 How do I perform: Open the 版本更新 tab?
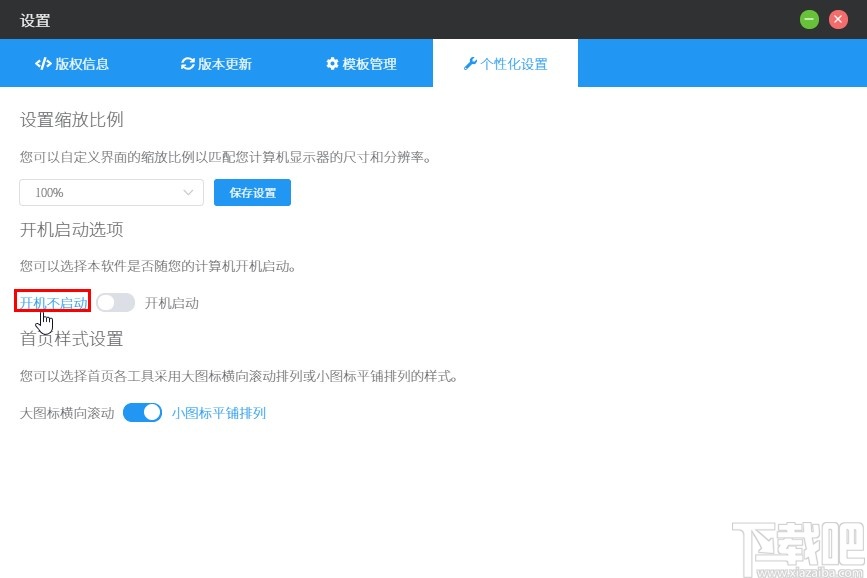point(216,63)
